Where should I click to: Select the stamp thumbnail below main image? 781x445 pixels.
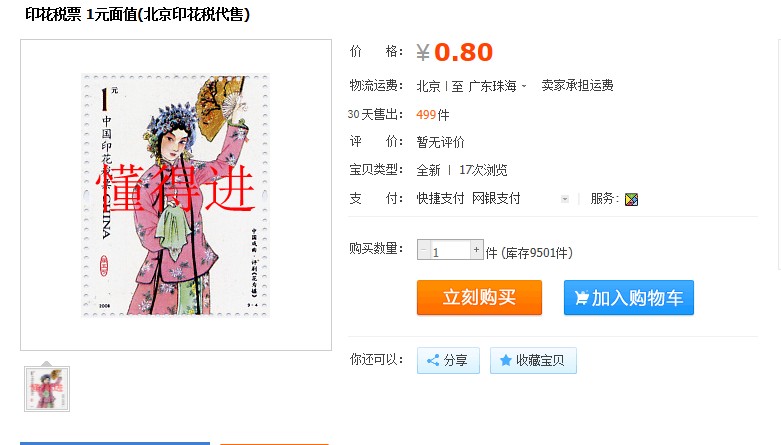tap(47, 389)
